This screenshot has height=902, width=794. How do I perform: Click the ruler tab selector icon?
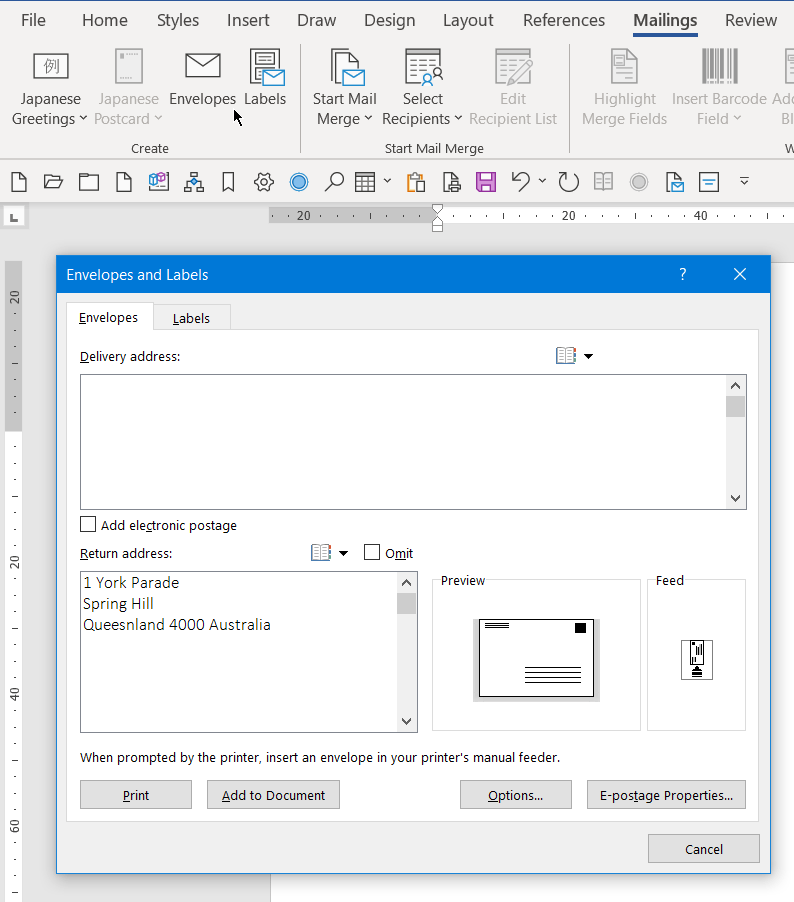click(14, 217)
